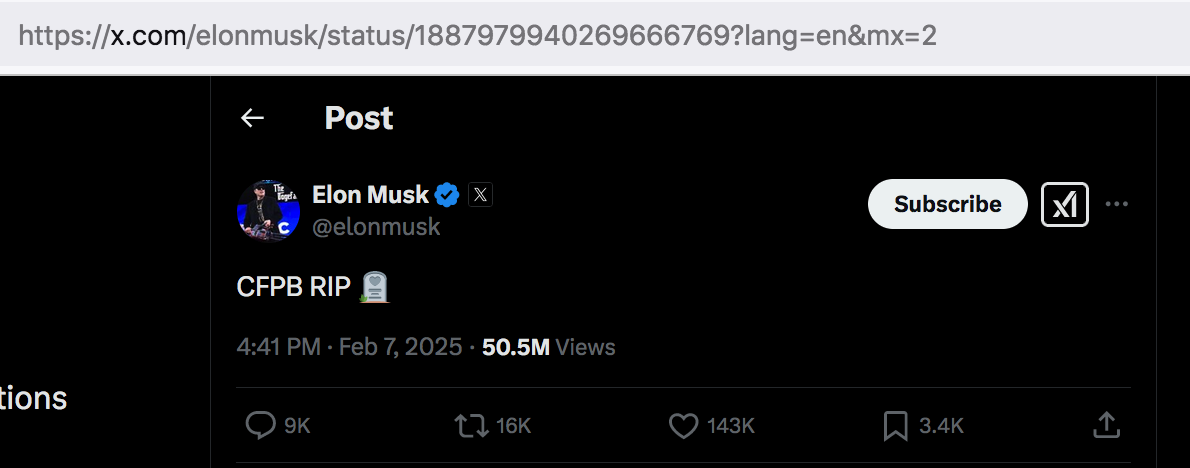Subscribe to Elon Musk
The image size is (1190, 468).
click(947, 204)
